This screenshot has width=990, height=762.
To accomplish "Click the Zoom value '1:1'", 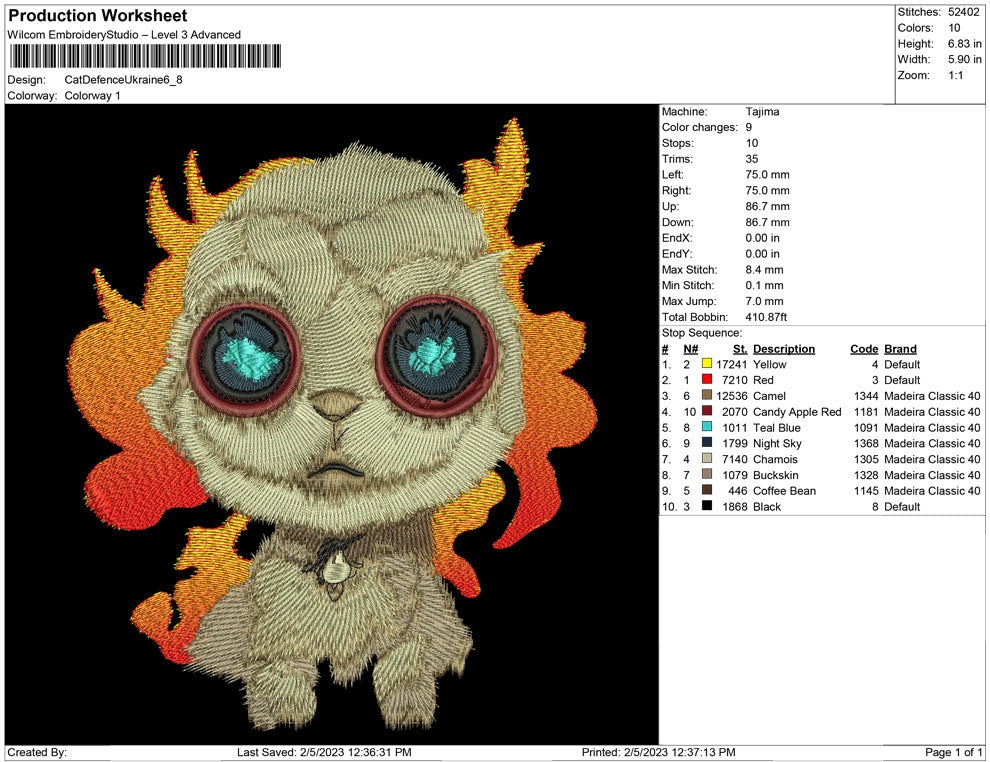I will tap(955, 75).
